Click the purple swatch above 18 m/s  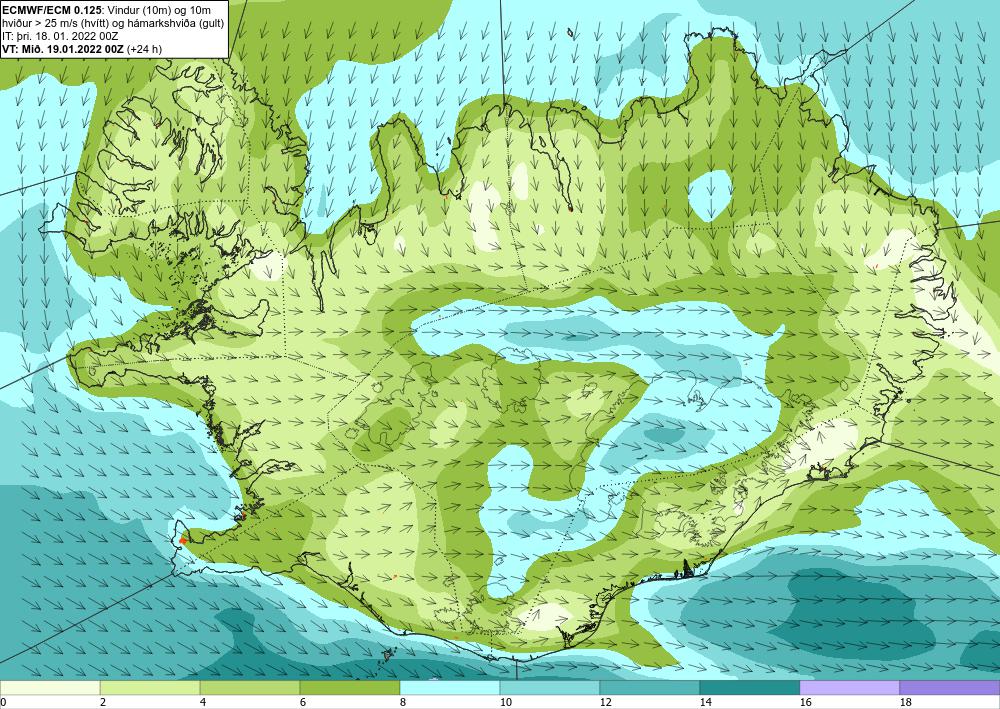click(950, 688)
